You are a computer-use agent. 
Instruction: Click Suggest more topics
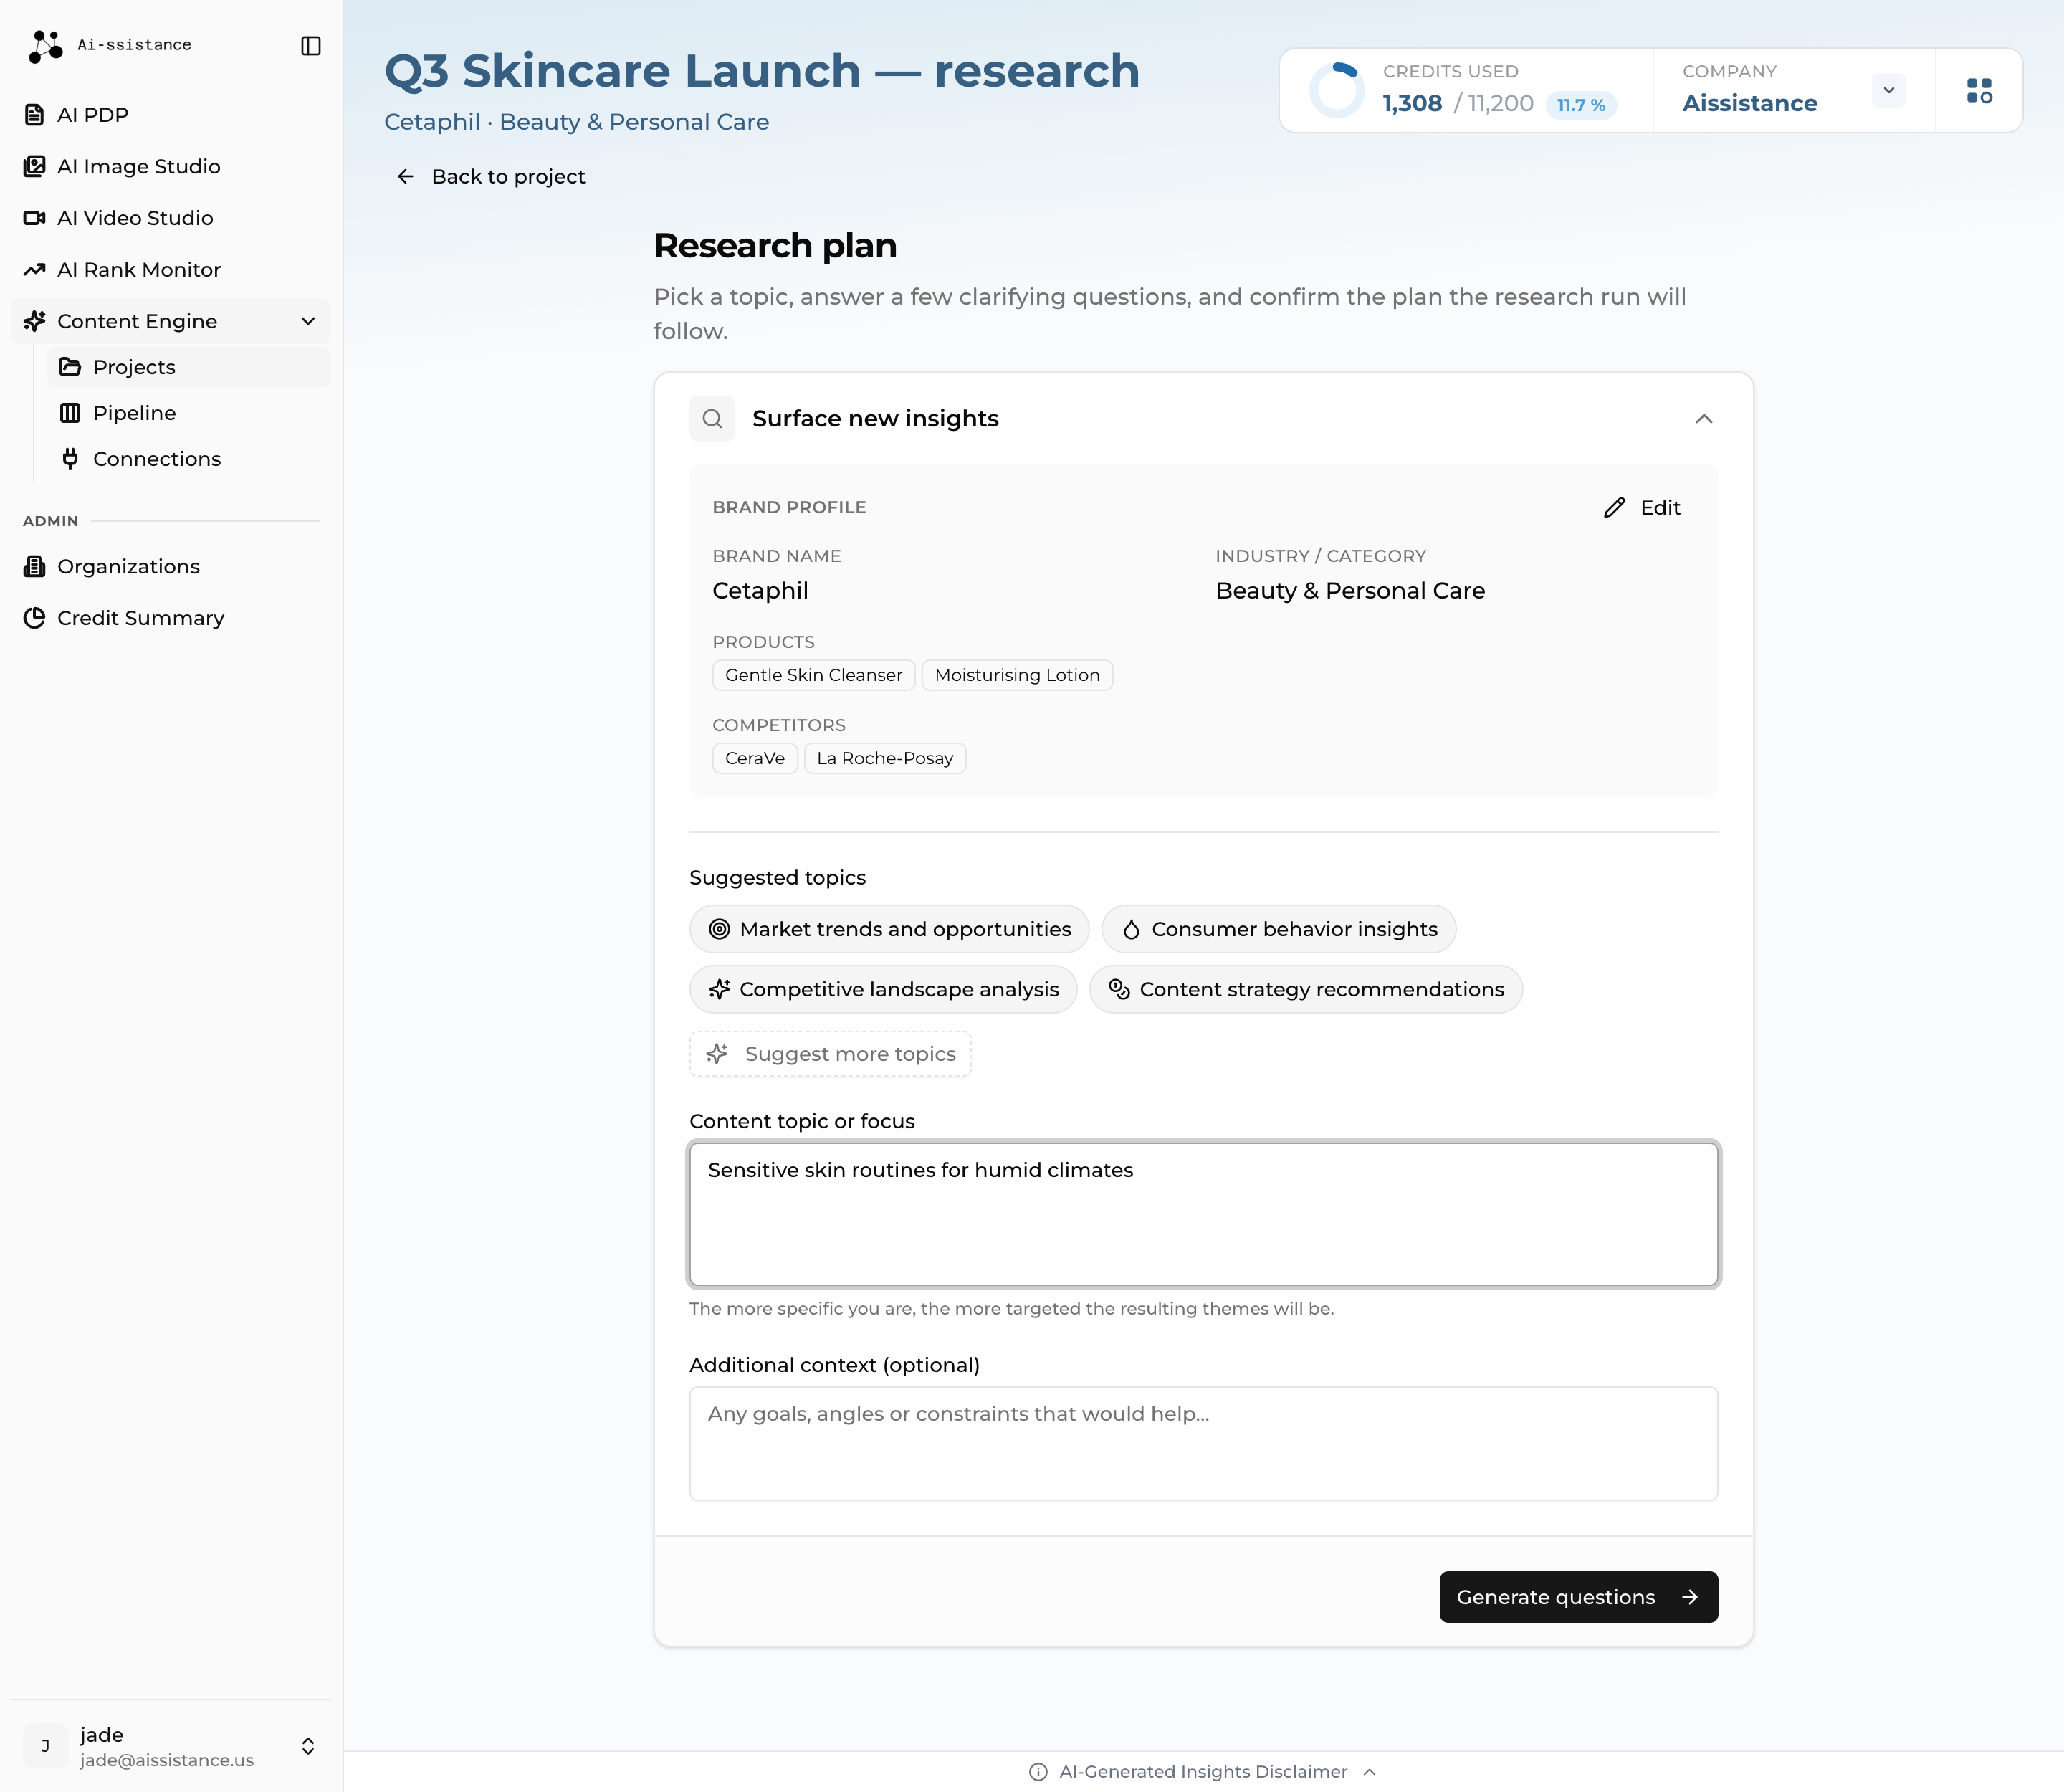(830, 1054)
